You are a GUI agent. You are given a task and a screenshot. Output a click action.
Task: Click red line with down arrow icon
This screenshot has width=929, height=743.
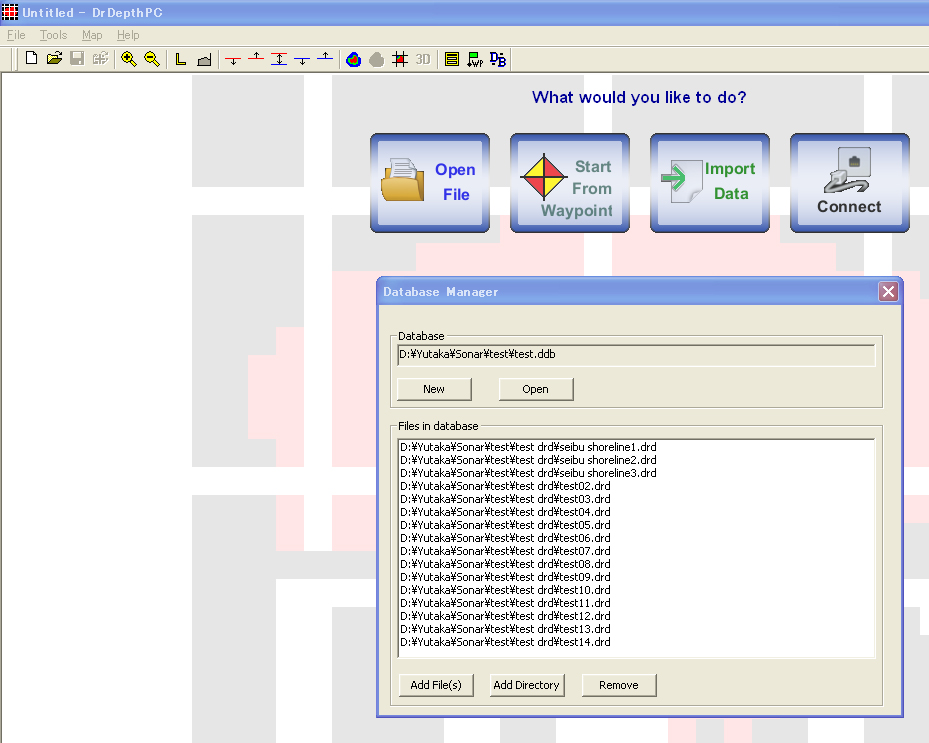[233, 59]
